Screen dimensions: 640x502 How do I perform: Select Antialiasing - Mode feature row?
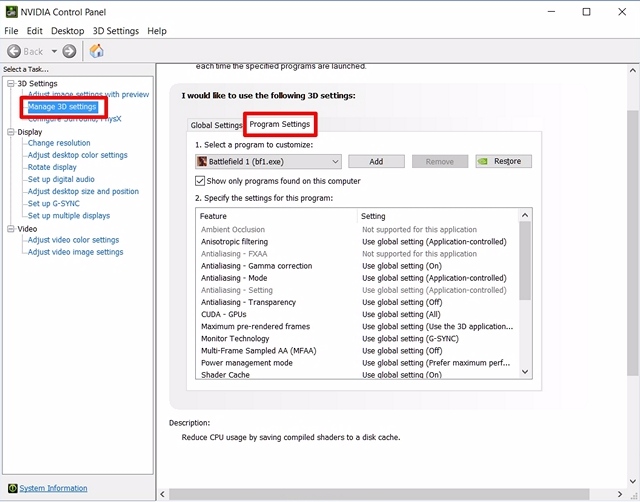[x=358, y=278]
